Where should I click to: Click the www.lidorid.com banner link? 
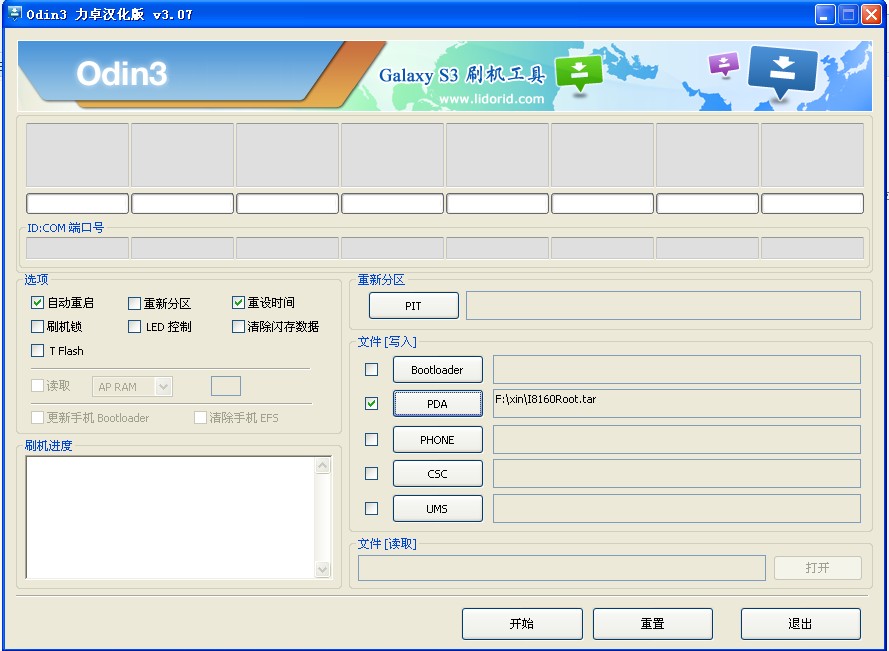[x=492, y=99]
